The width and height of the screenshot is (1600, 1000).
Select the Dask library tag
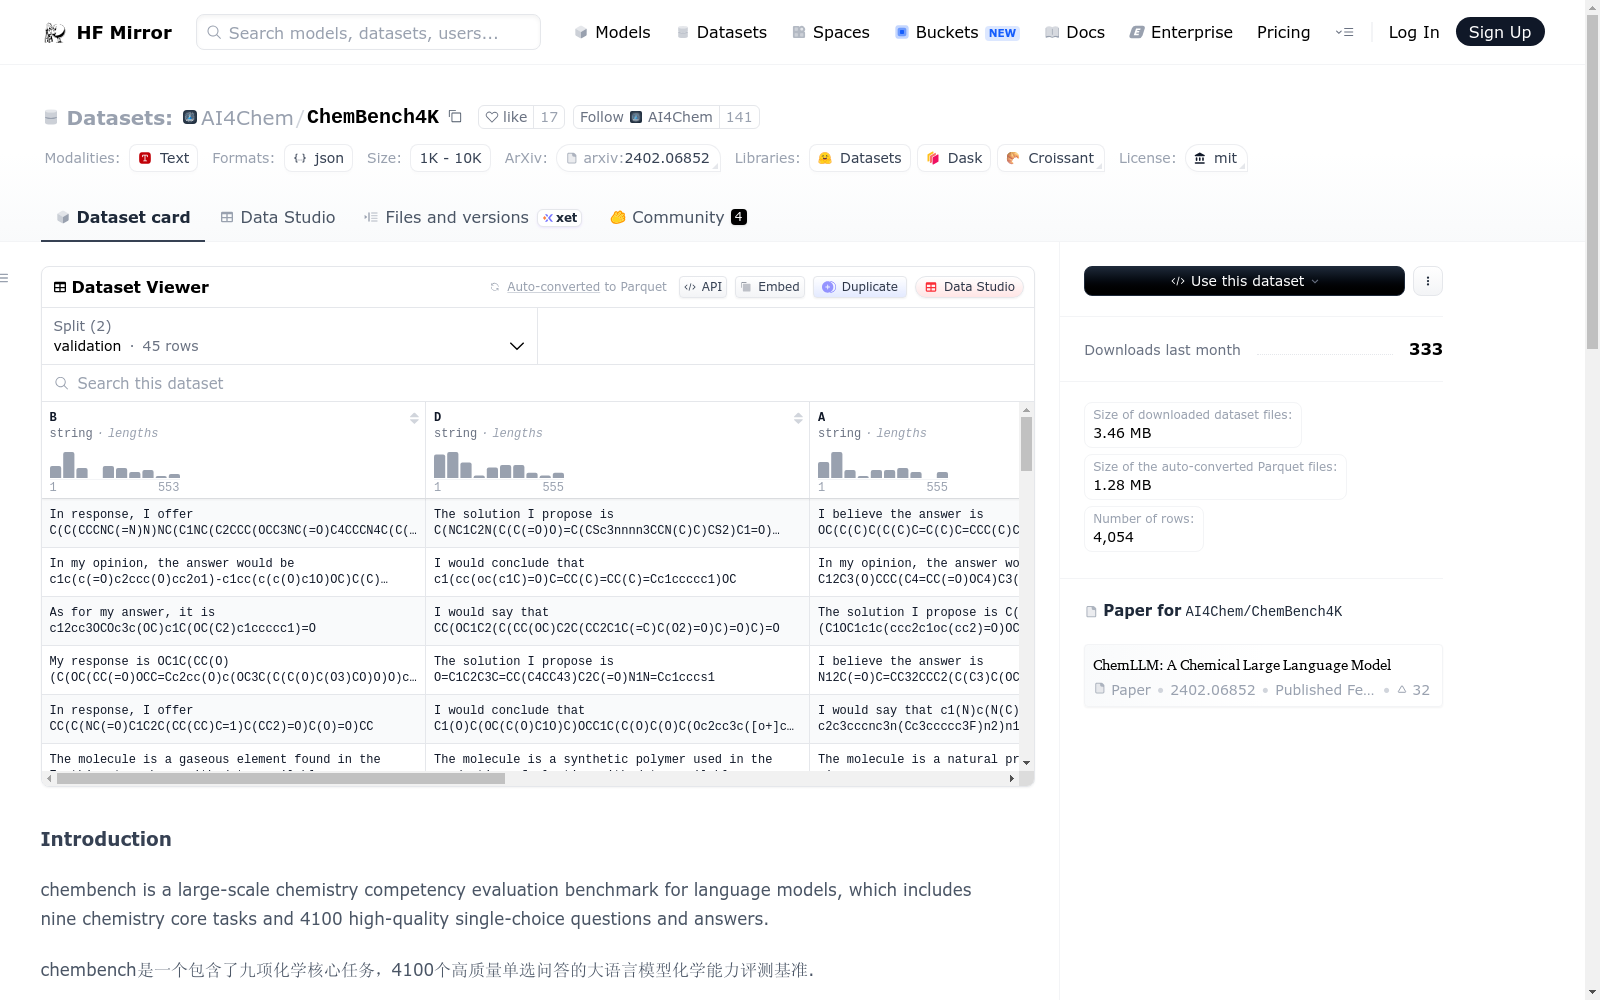click(x=954, y=158)
